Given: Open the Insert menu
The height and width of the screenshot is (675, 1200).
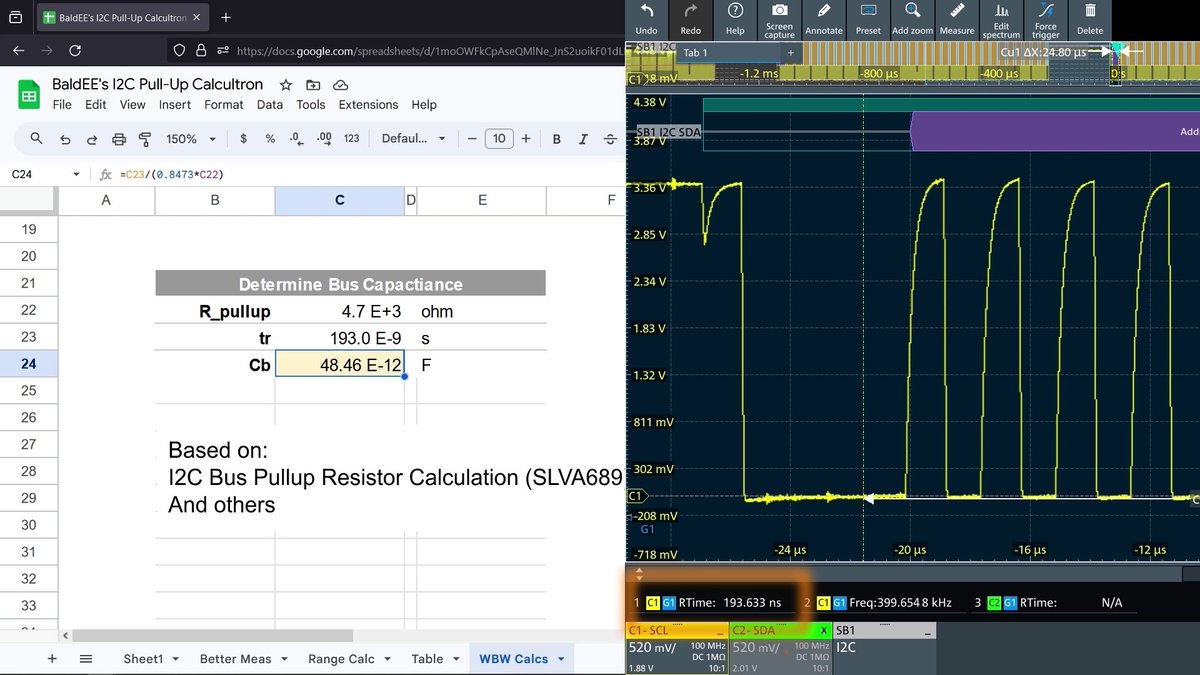Looking at the screenshot, I should click(175, 104).
